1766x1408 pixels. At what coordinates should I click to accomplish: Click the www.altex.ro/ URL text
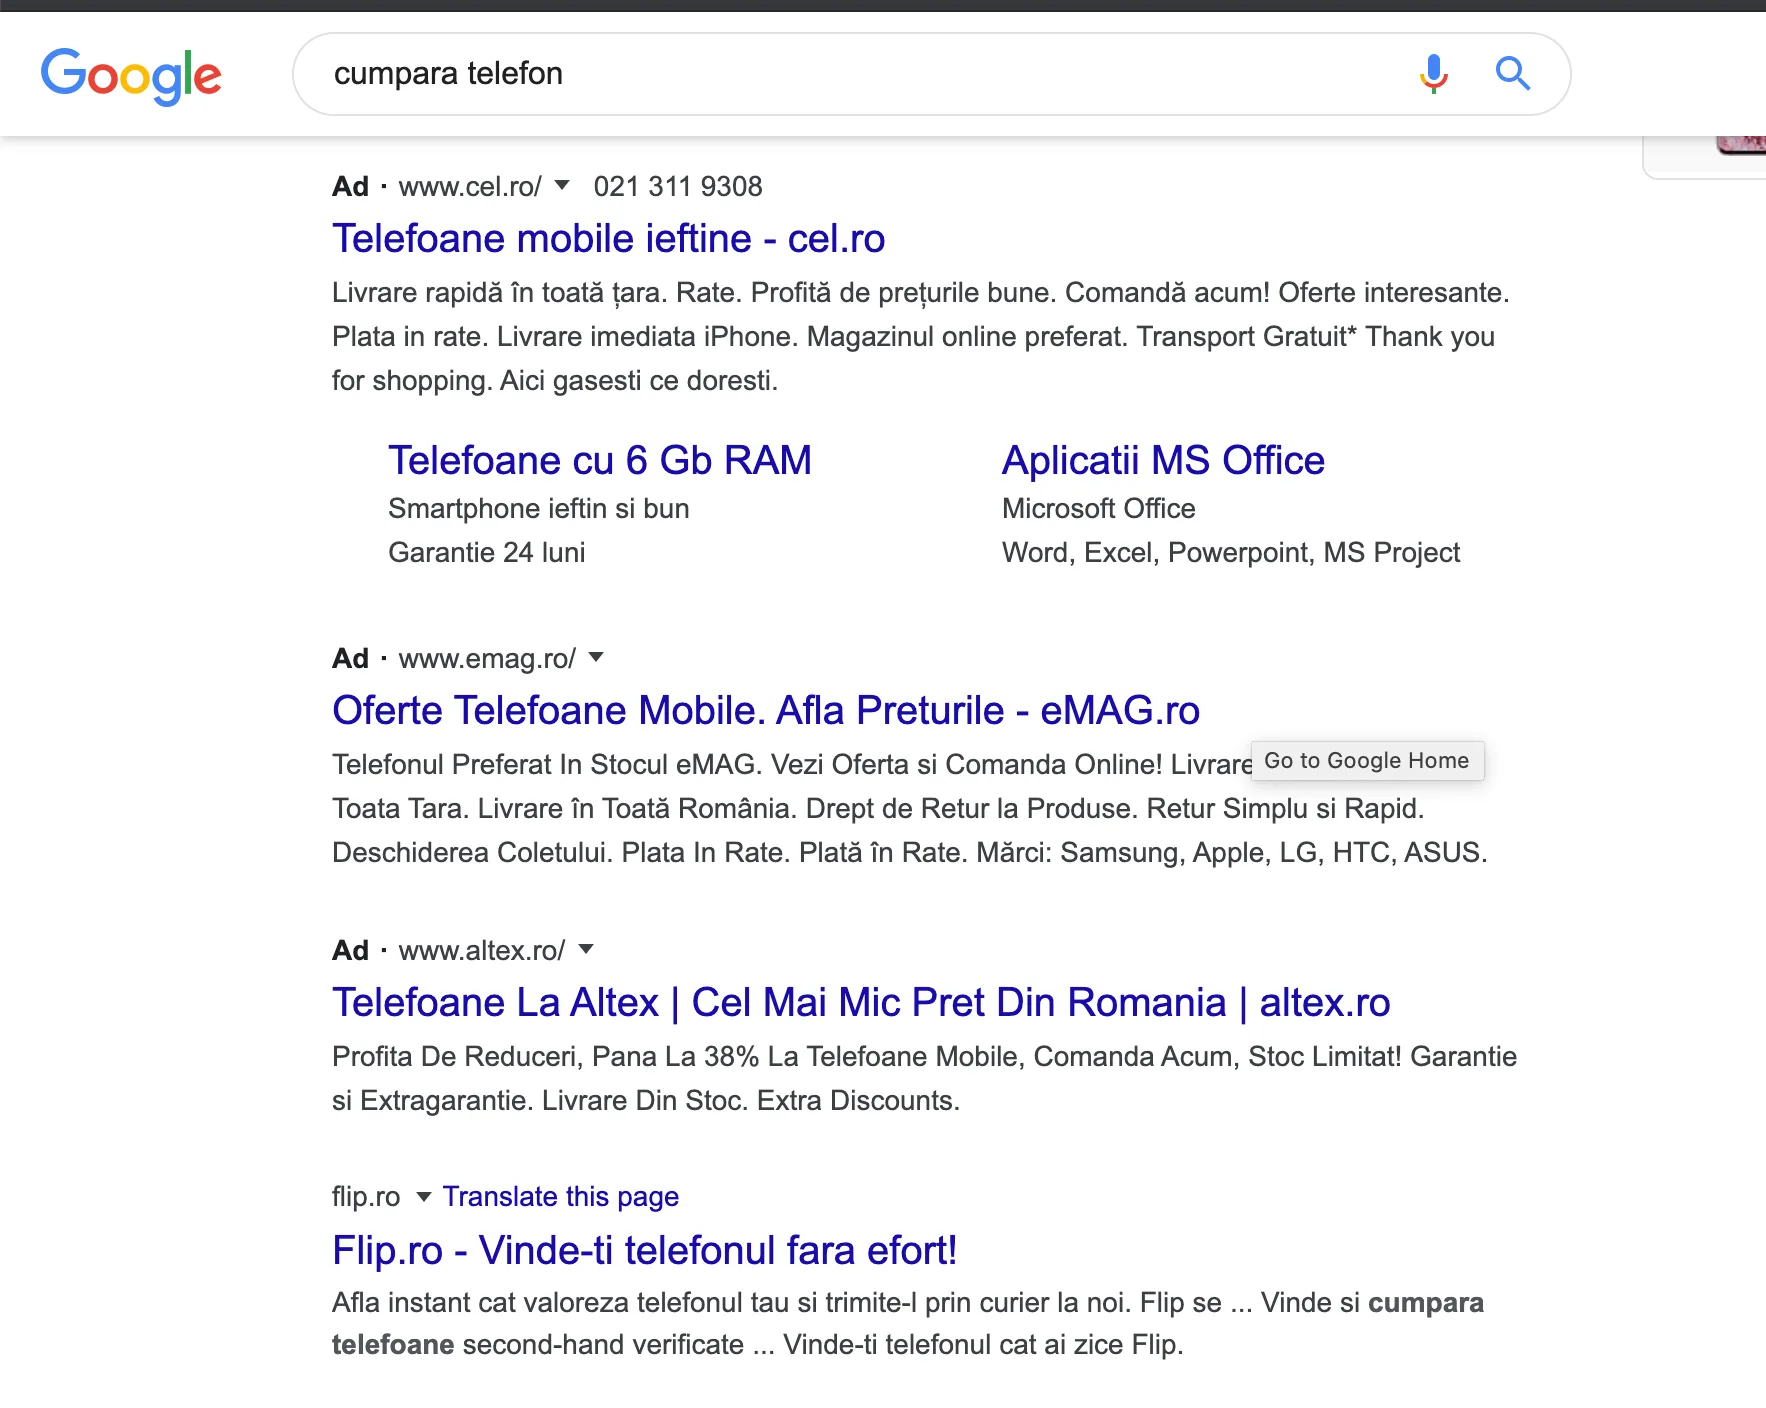[x=482, y=950]
